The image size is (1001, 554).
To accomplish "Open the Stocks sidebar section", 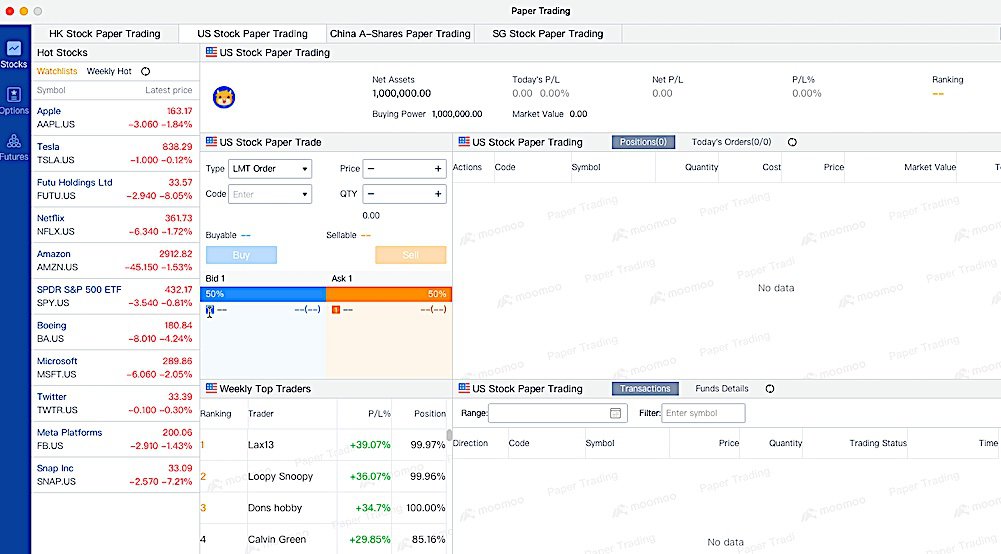I will (14, 54).
